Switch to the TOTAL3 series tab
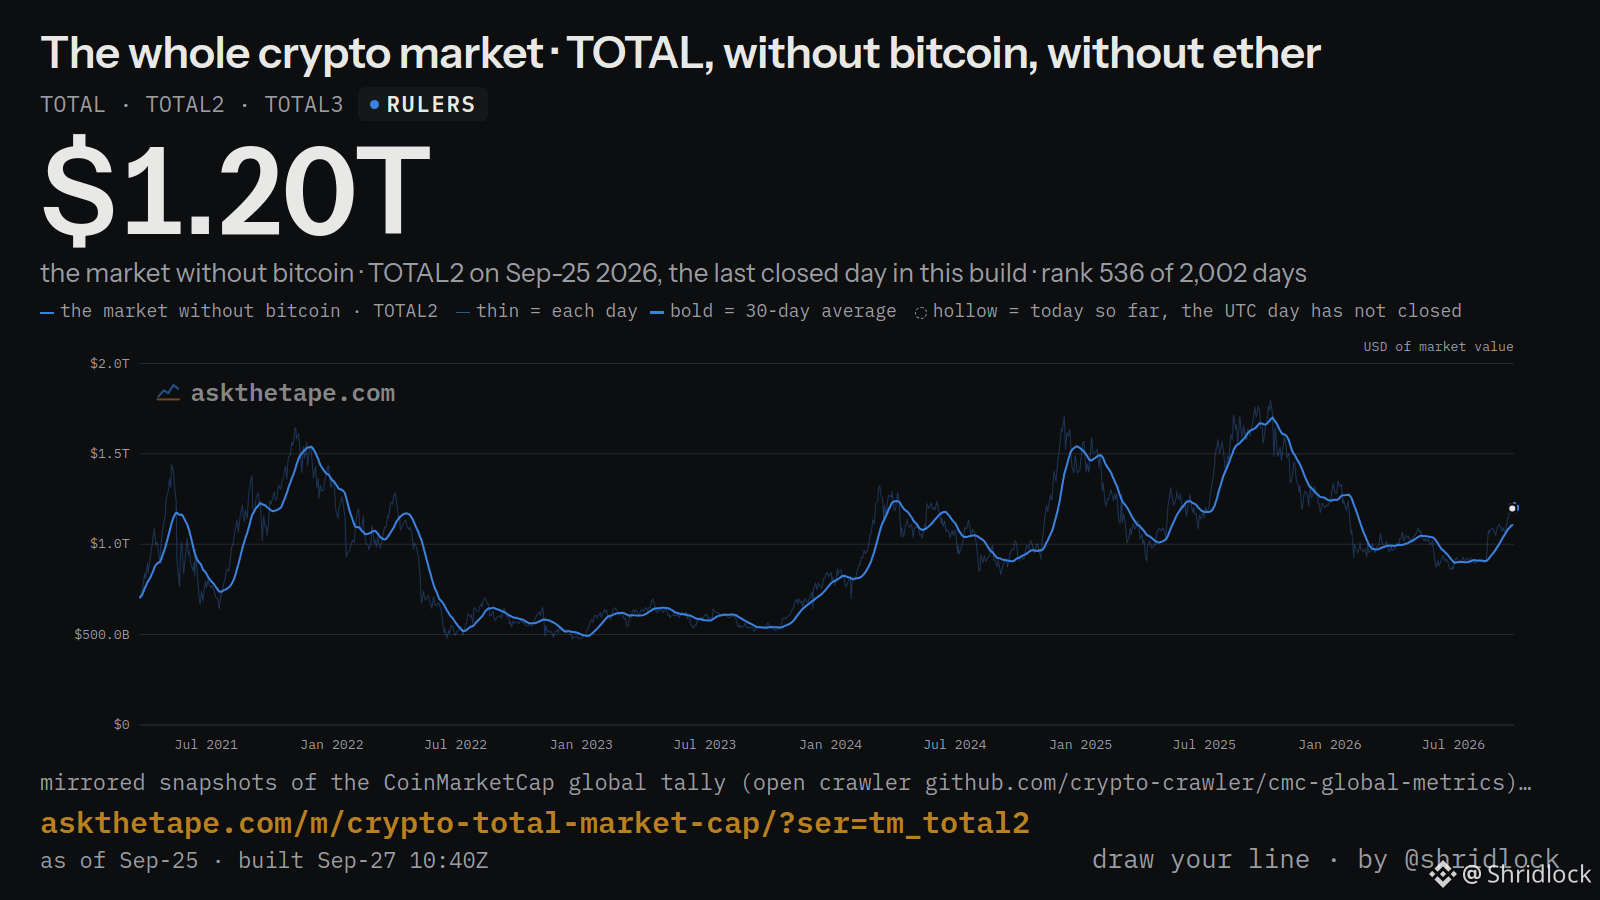 pyautogui.click(x=304, y=105)
